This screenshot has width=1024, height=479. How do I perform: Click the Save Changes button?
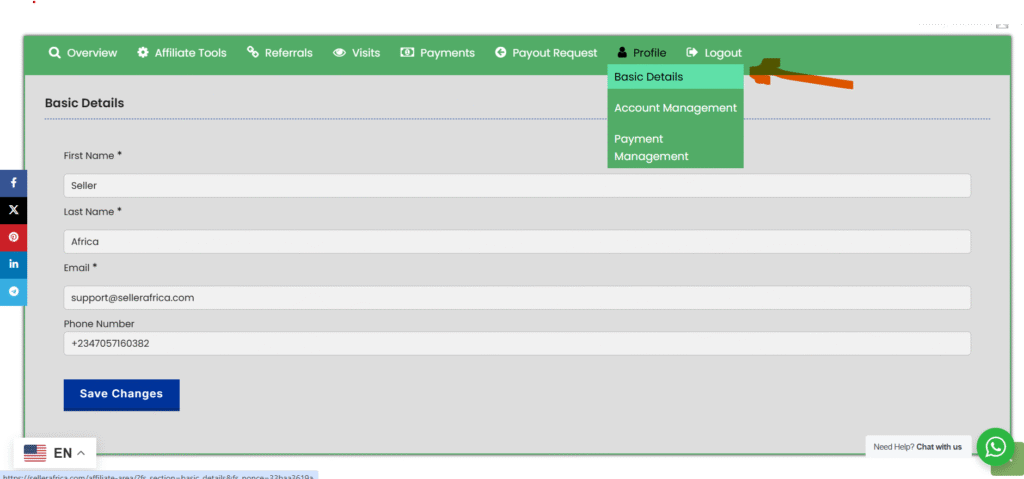[x=121, y=394]
